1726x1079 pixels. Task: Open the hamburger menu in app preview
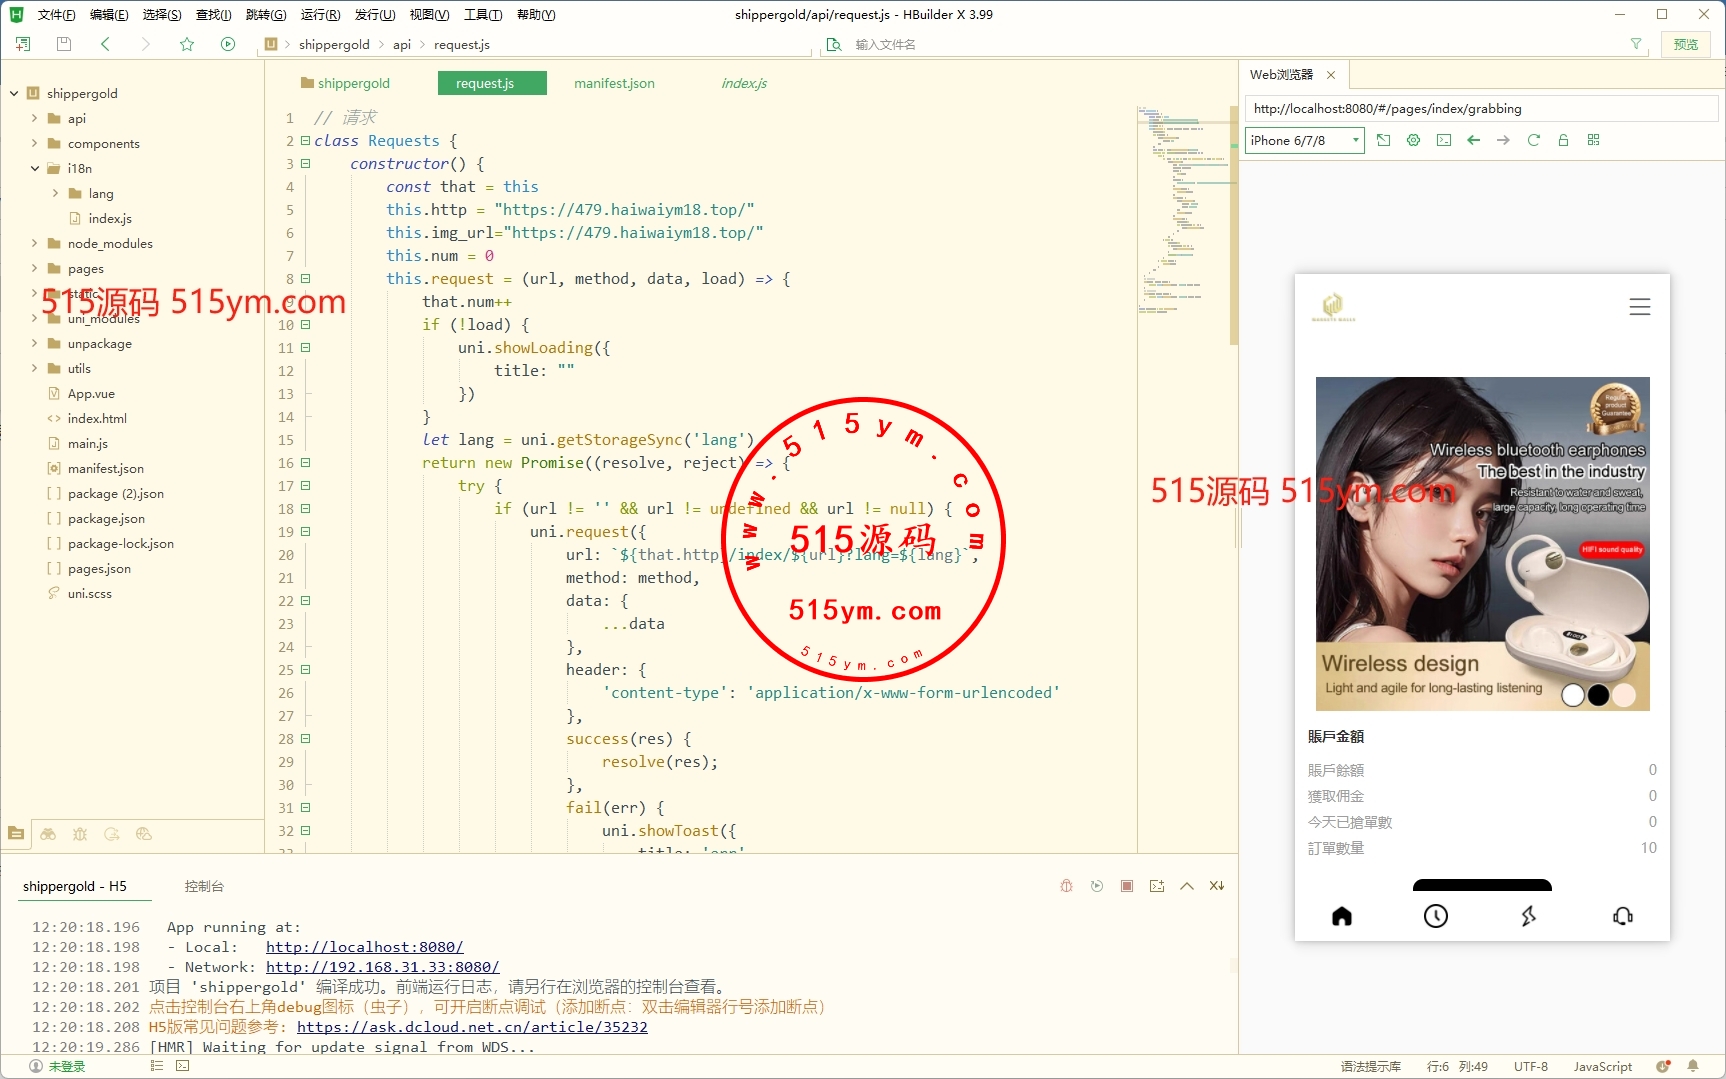pos(1639,307)
